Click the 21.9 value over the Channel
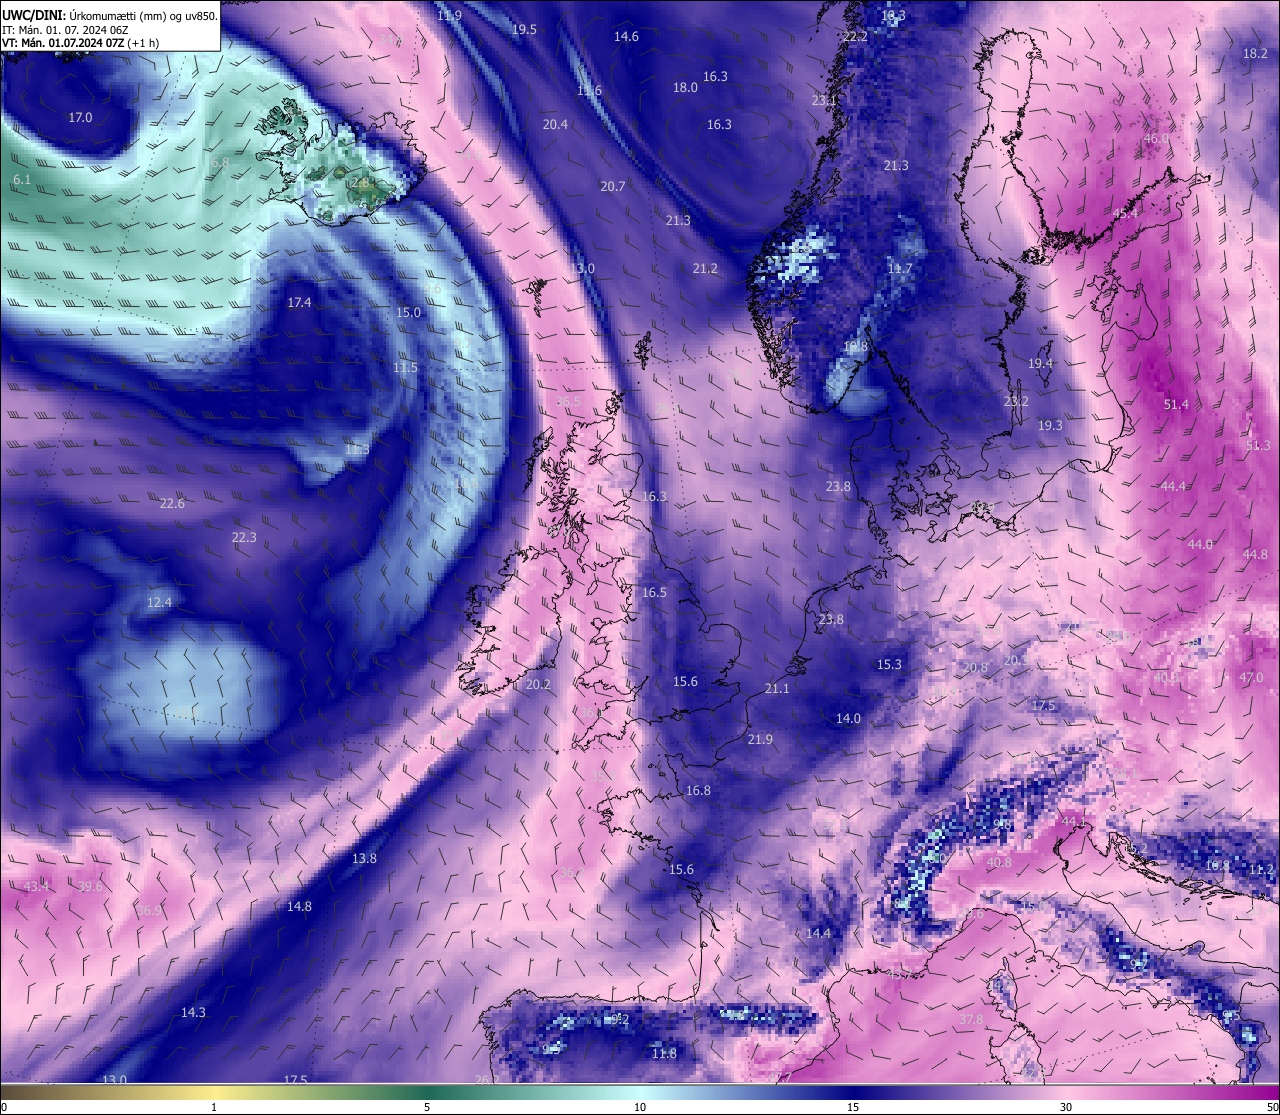The width and height of the screenshot is (1280, 1115). point(760,740)
